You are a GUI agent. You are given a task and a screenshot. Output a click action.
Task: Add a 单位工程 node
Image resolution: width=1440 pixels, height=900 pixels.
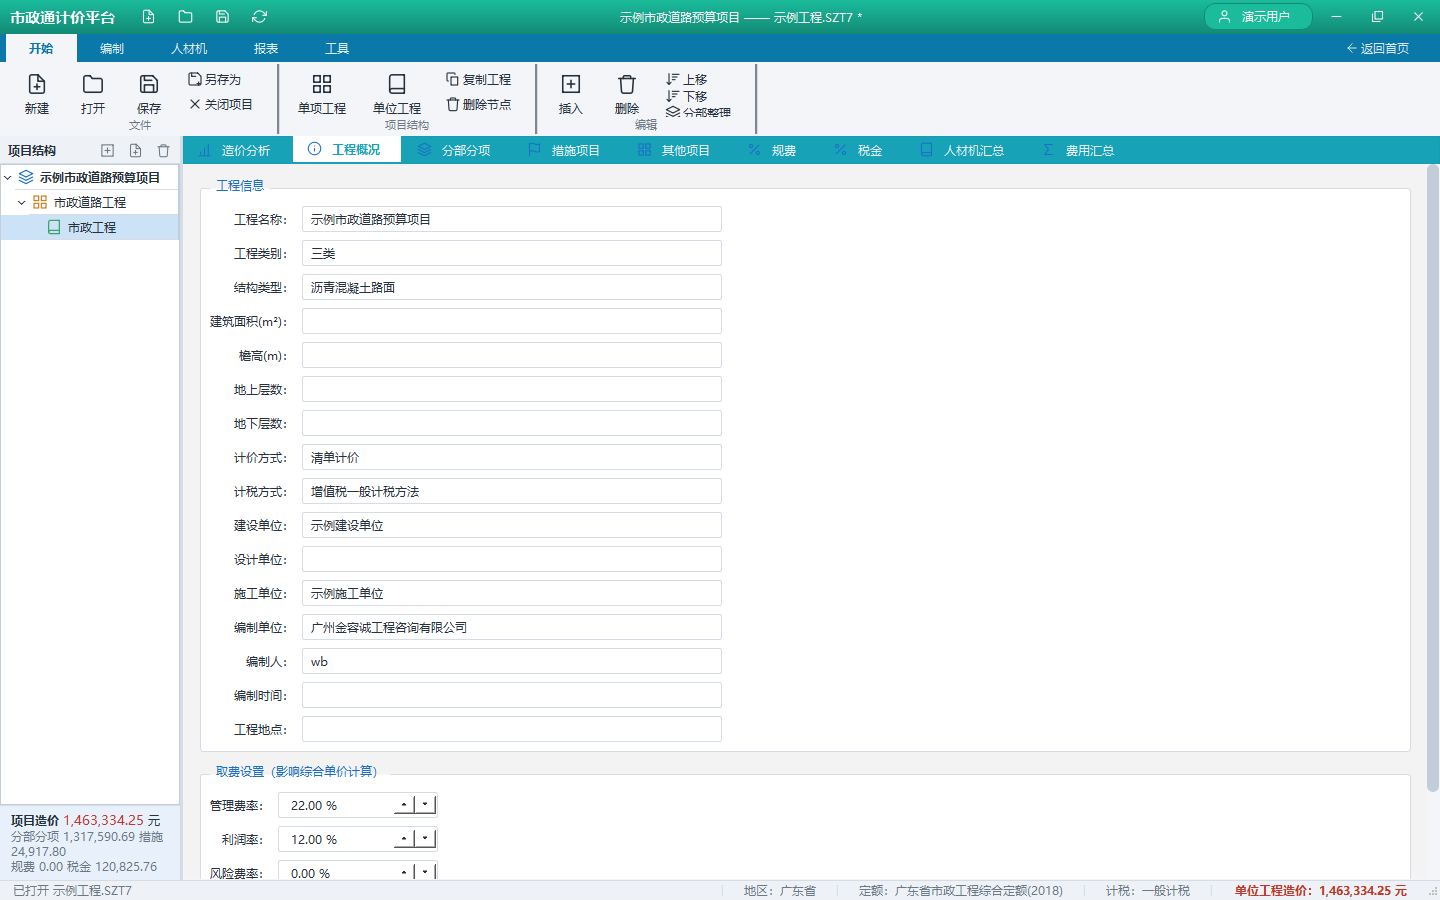[397, 94]
